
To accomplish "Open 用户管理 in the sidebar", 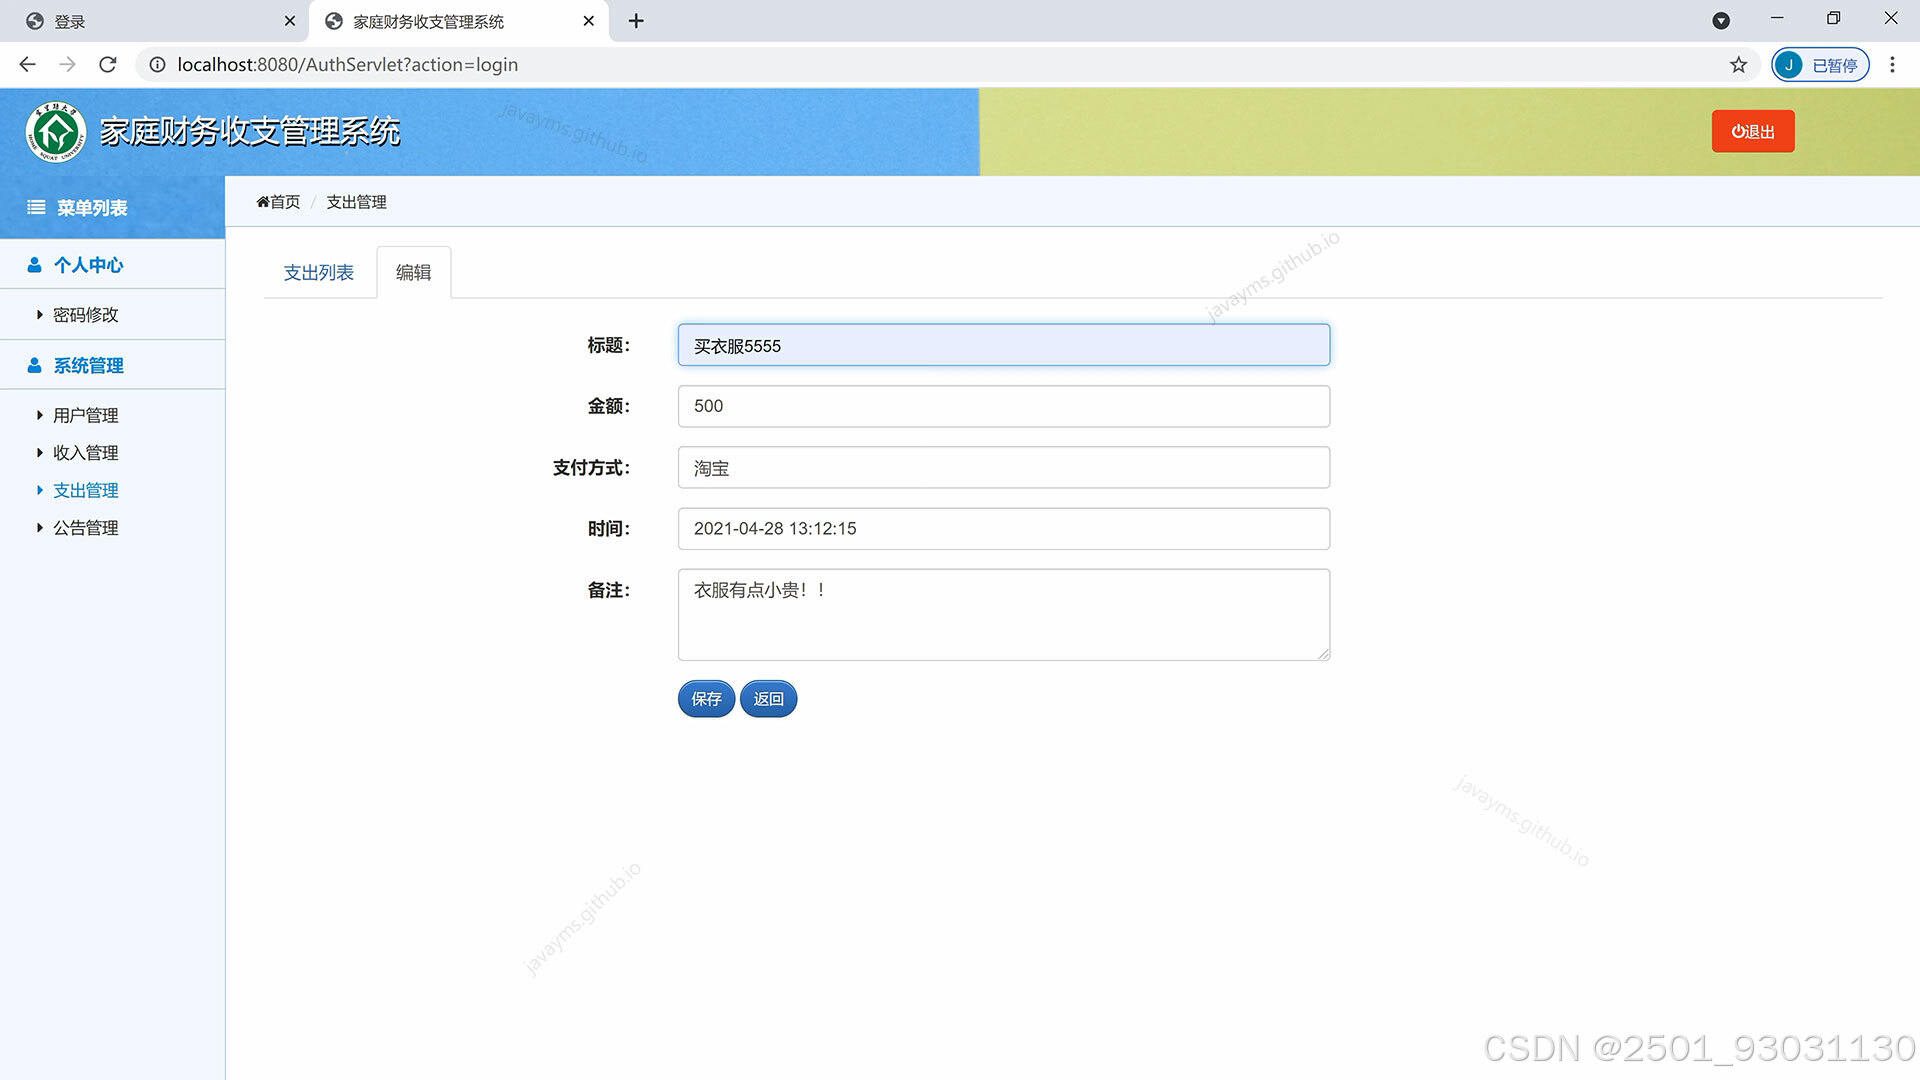I will (86, 416).
